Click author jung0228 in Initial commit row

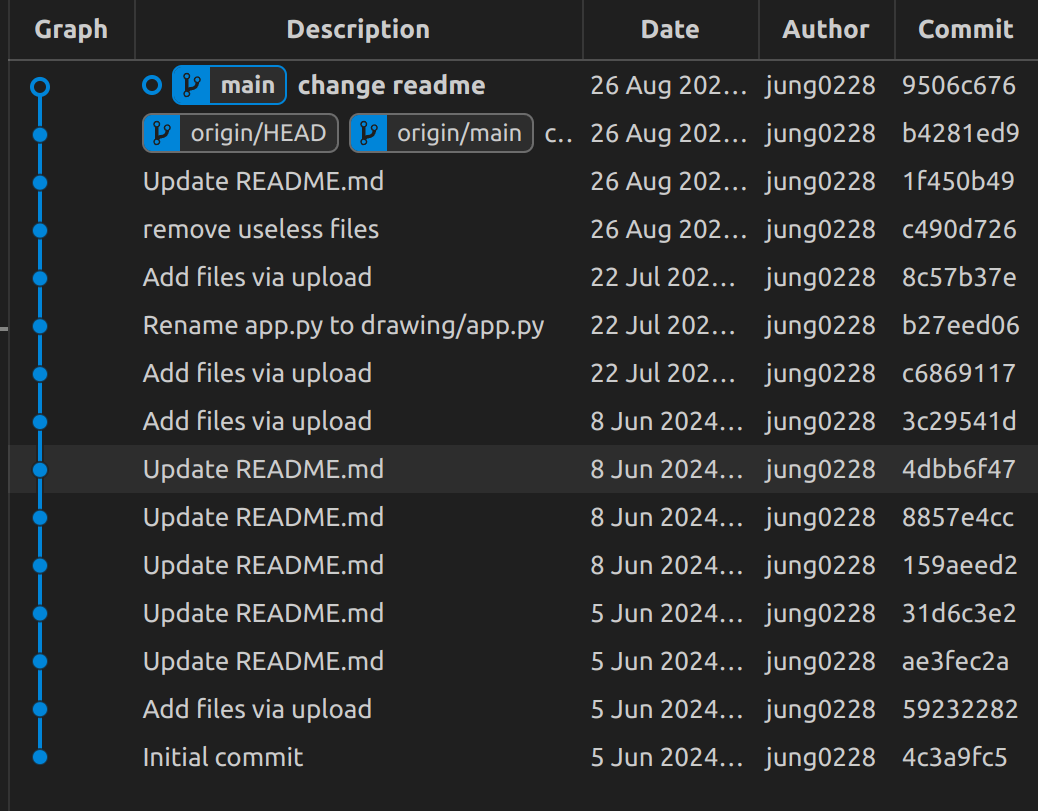click(820, 757)
